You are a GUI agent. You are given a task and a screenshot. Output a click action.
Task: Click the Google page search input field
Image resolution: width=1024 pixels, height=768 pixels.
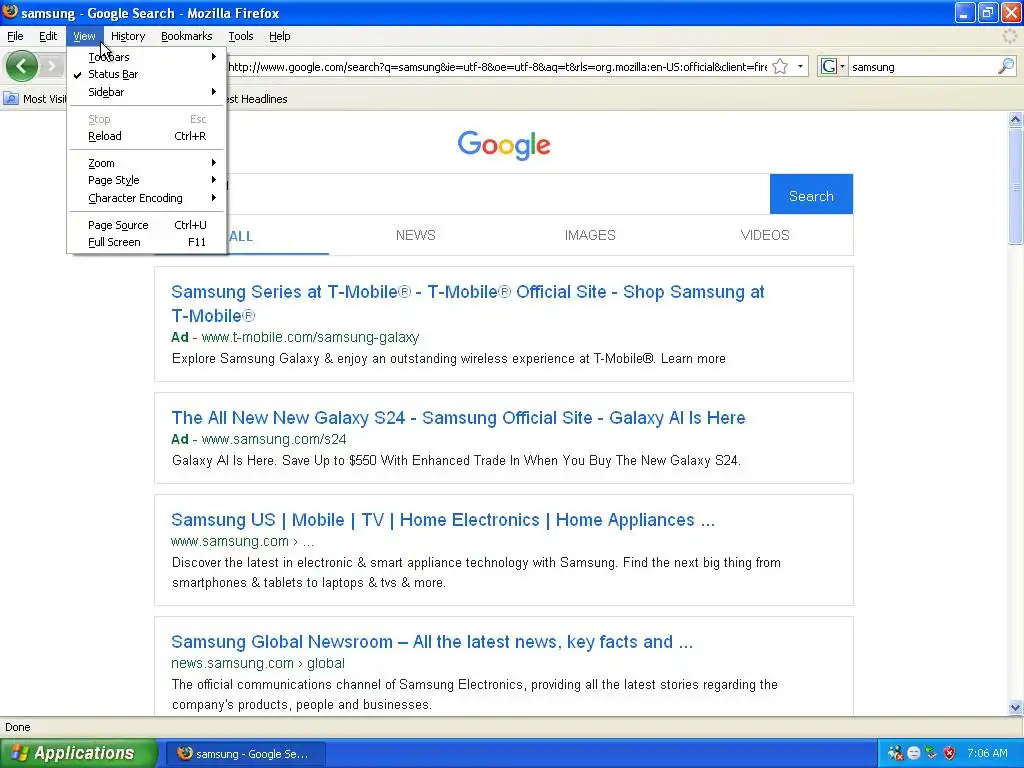pos(498,194)
